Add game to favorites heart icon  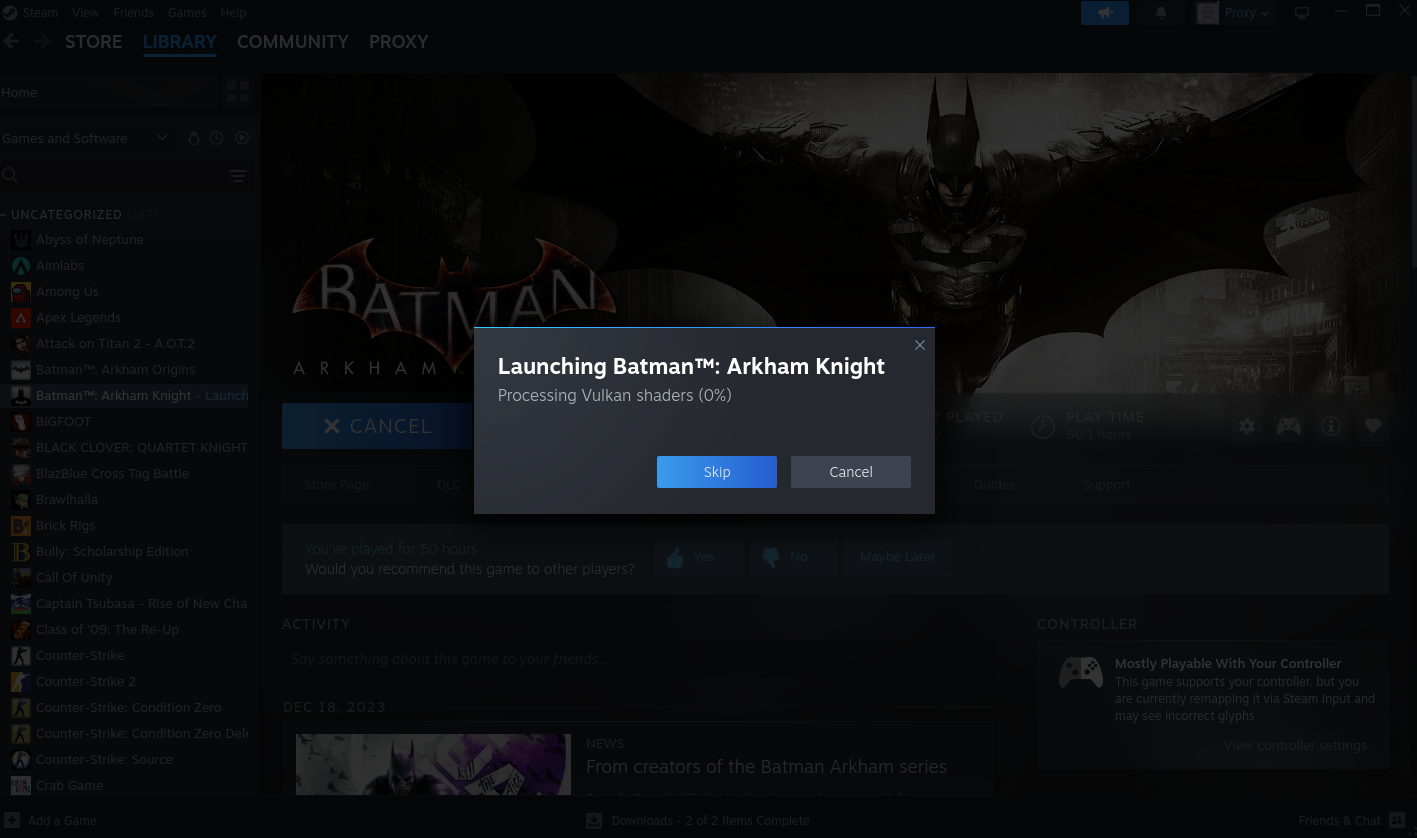1373,426
